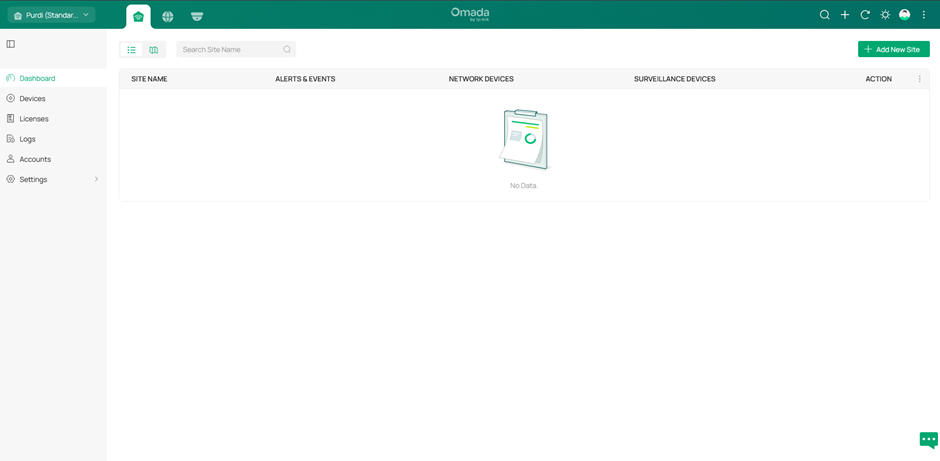Screen dimensions: 940x461
Task: Open the Logs page
Action: point(27,139)
